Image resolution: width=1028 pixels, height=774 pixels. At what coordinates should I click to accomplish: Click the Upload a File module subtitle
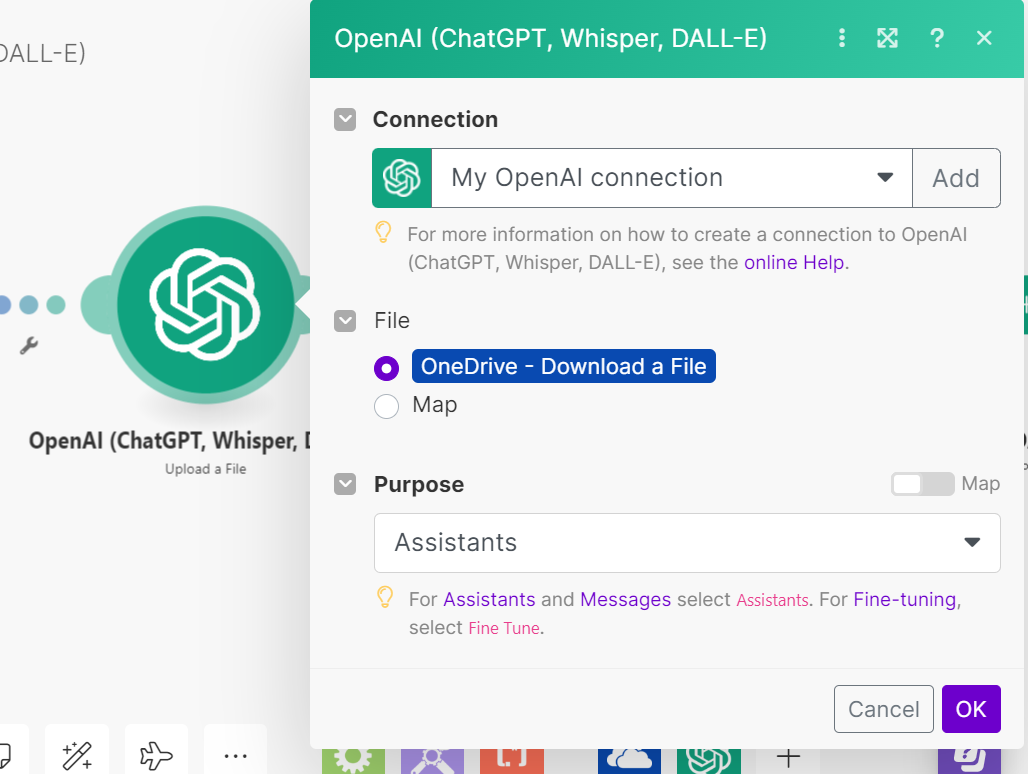[x=205, y=469]
